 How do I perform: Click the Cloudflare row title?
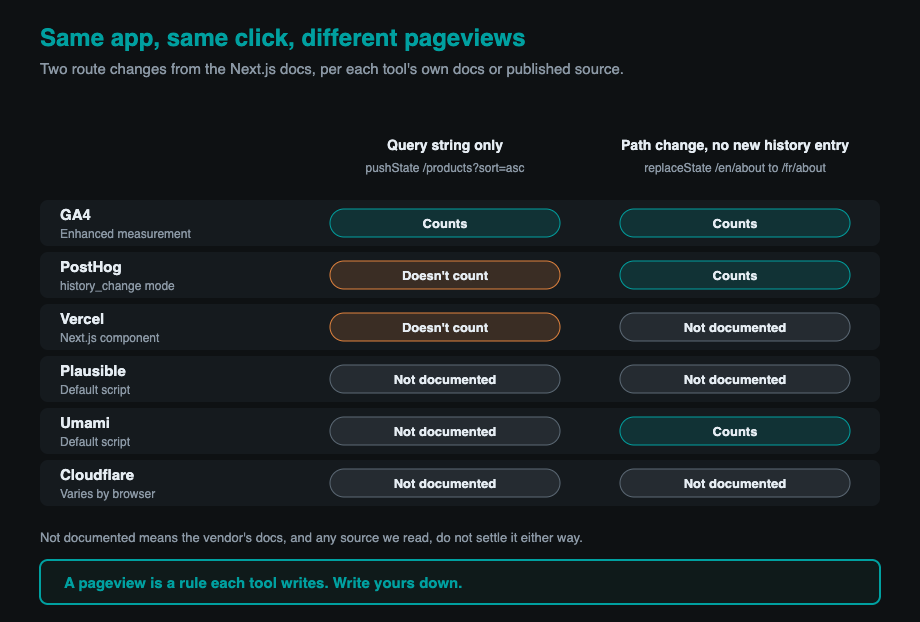(x=97, y=475)
